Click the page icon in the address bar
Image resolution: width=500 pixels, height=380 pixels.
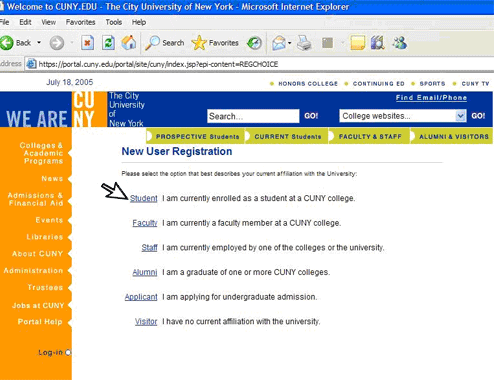31,64
